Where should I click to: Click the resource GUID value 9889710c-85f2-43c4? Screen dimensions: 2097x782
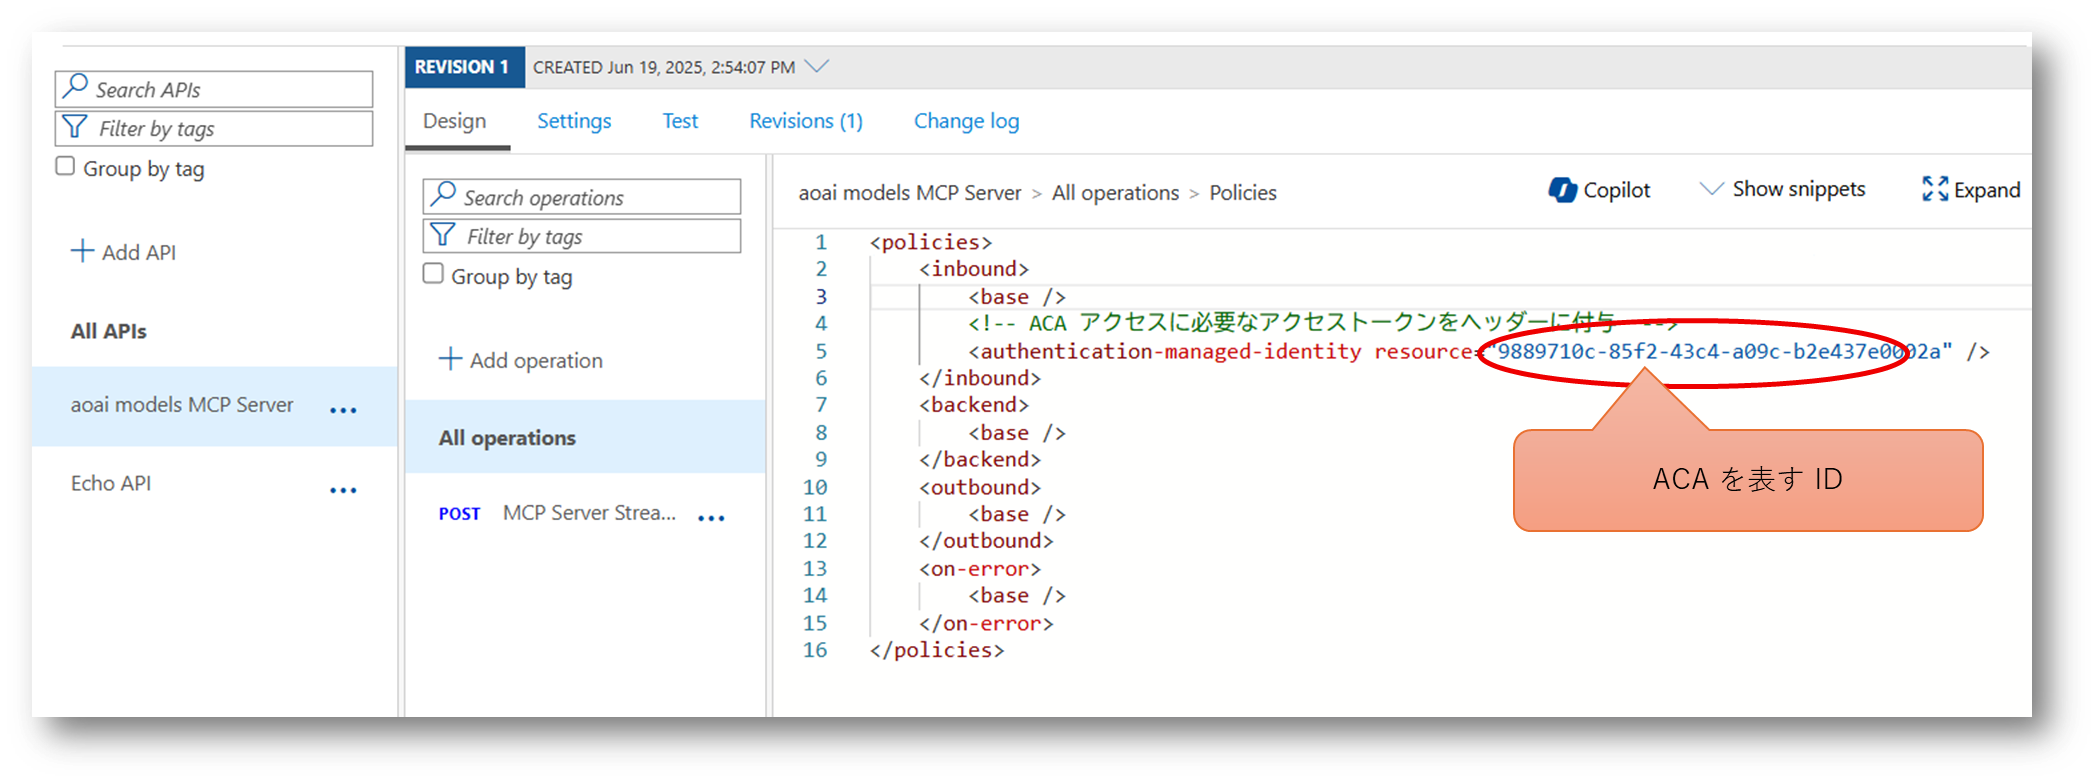click(x=1719, y=351)
